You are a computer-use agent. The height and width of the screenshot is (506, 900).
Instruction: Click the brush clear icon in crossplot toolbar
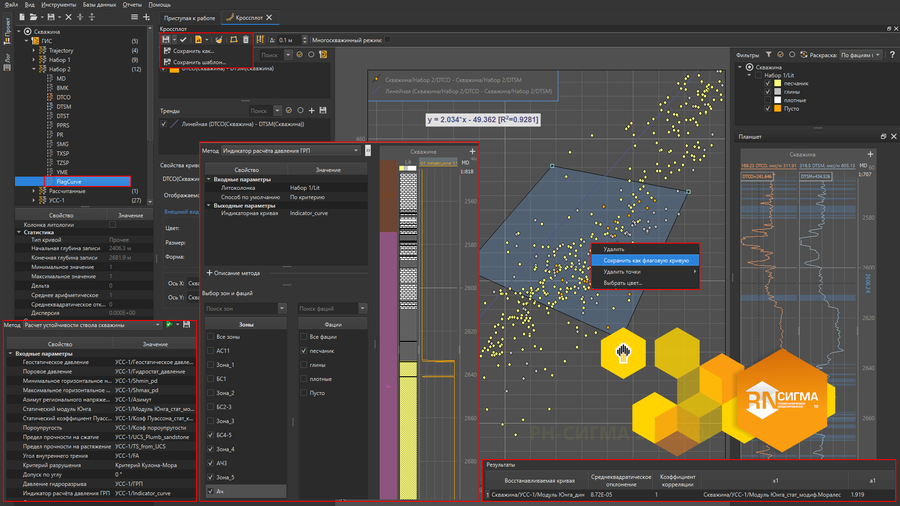tap(219, 40)
